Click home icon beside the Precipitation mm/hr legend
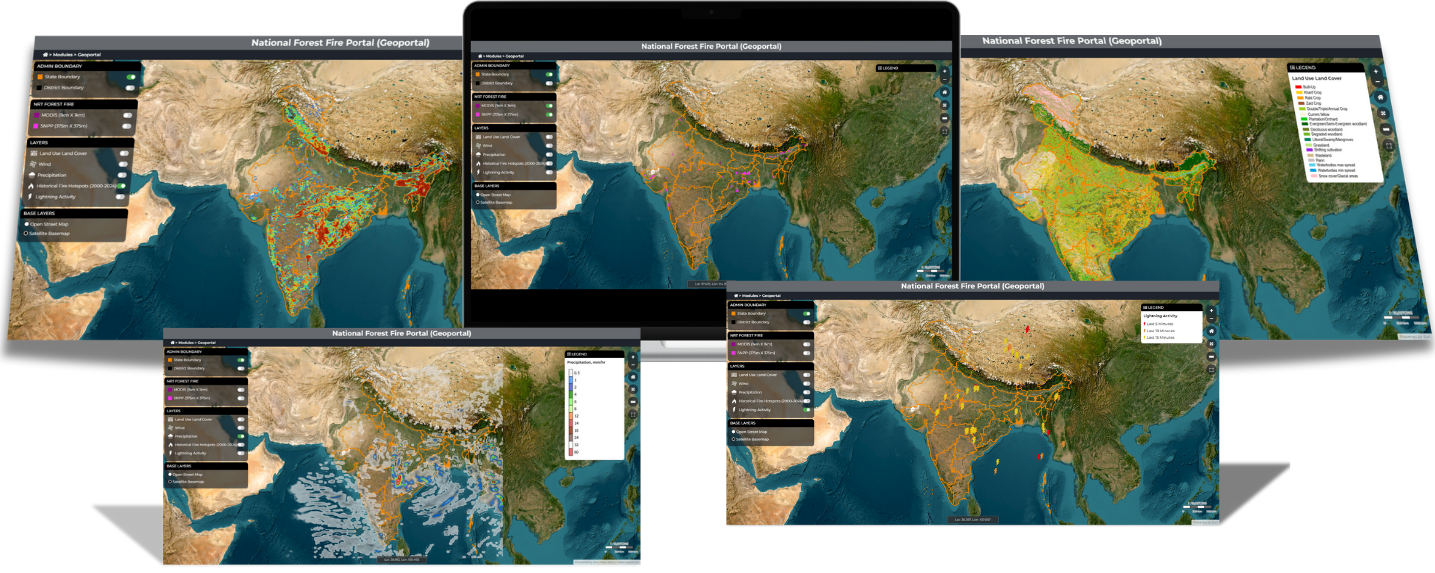The height and width of the screenshot is (573, 1435). (633, 376)
